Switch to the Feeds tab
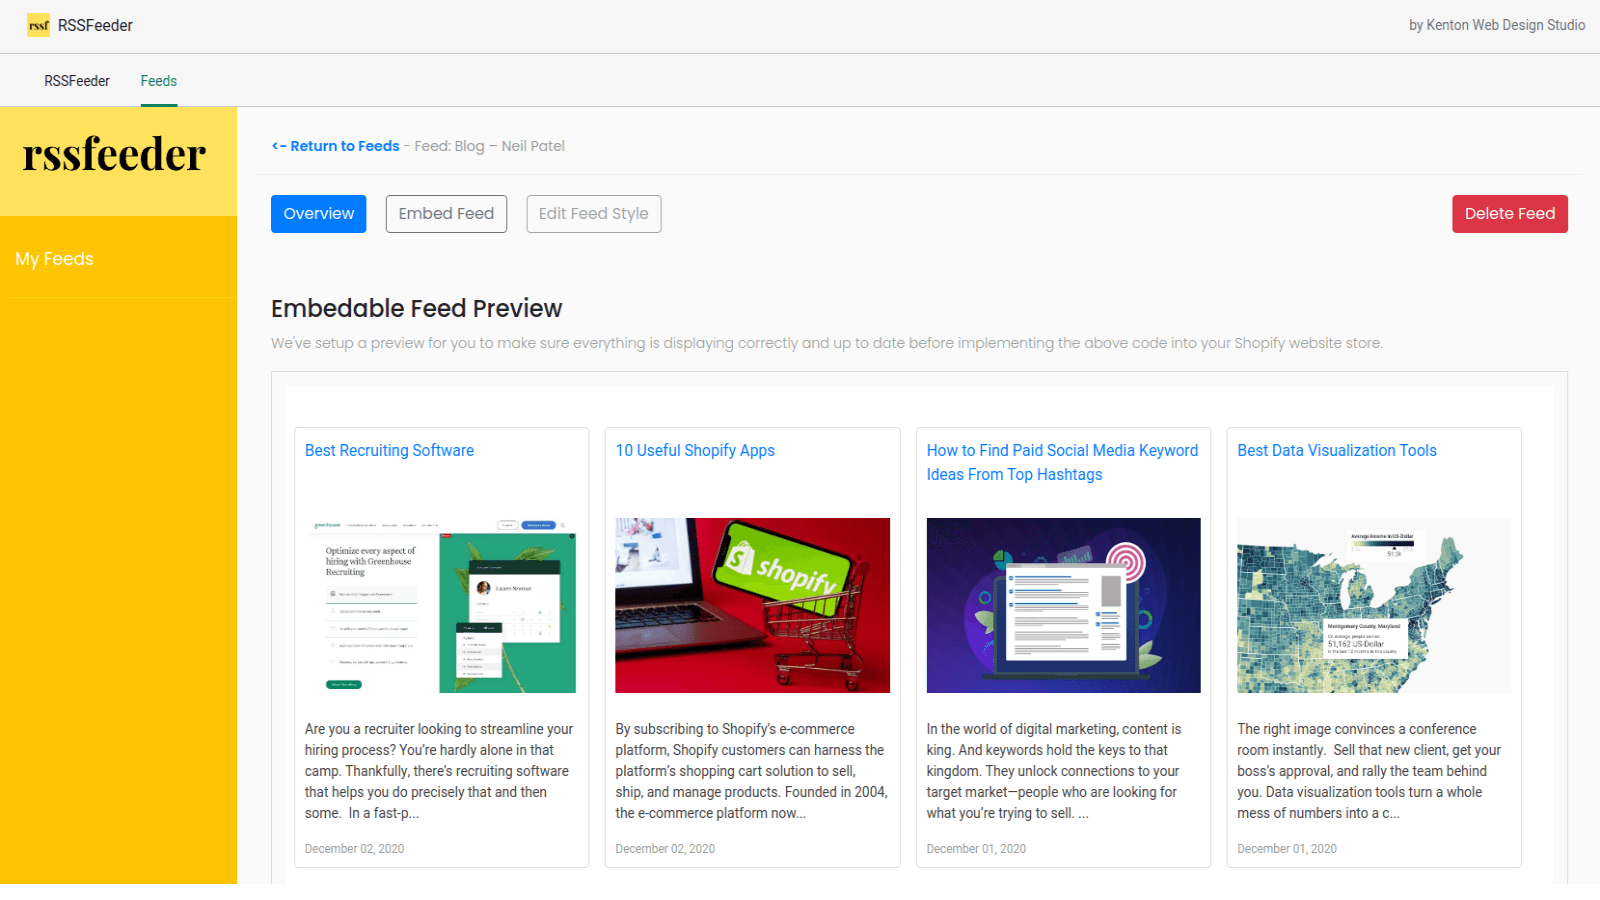Image resolution: width=1600 pixels, height=900 pixels. [x=158, y=81]
